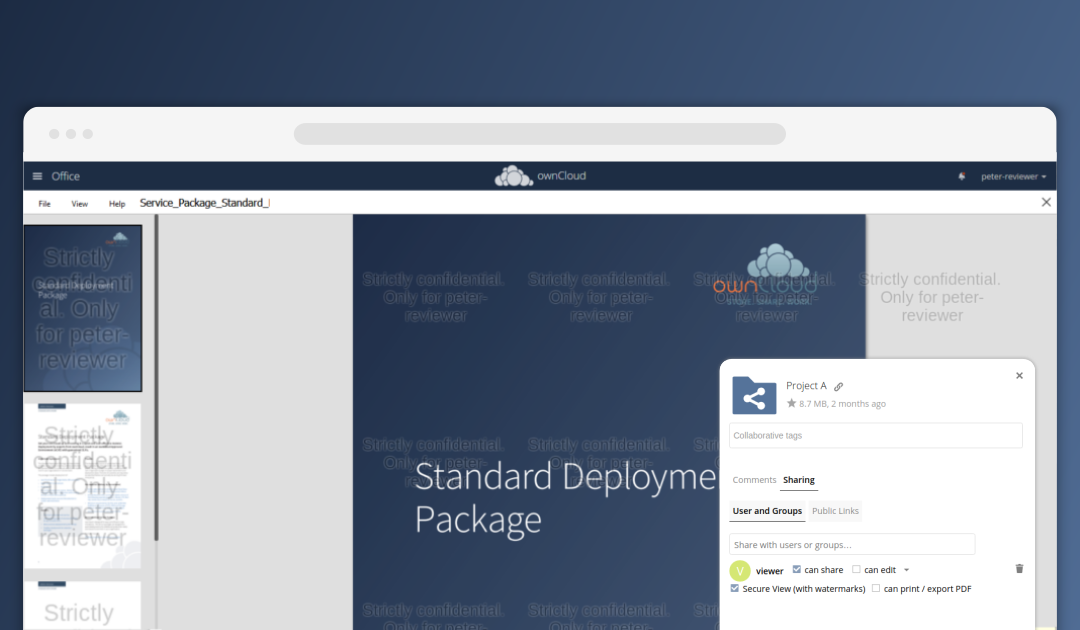This screenshot has width=1080, height=630.
Task: Select the second page thumbnail in the sidebar
Action: pyautogui.click(x=83, y=483)
